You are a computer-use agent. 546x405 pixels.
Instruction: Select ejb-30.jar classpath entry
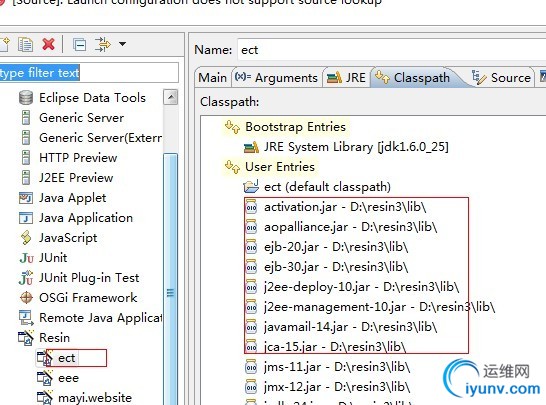(336, 267)
